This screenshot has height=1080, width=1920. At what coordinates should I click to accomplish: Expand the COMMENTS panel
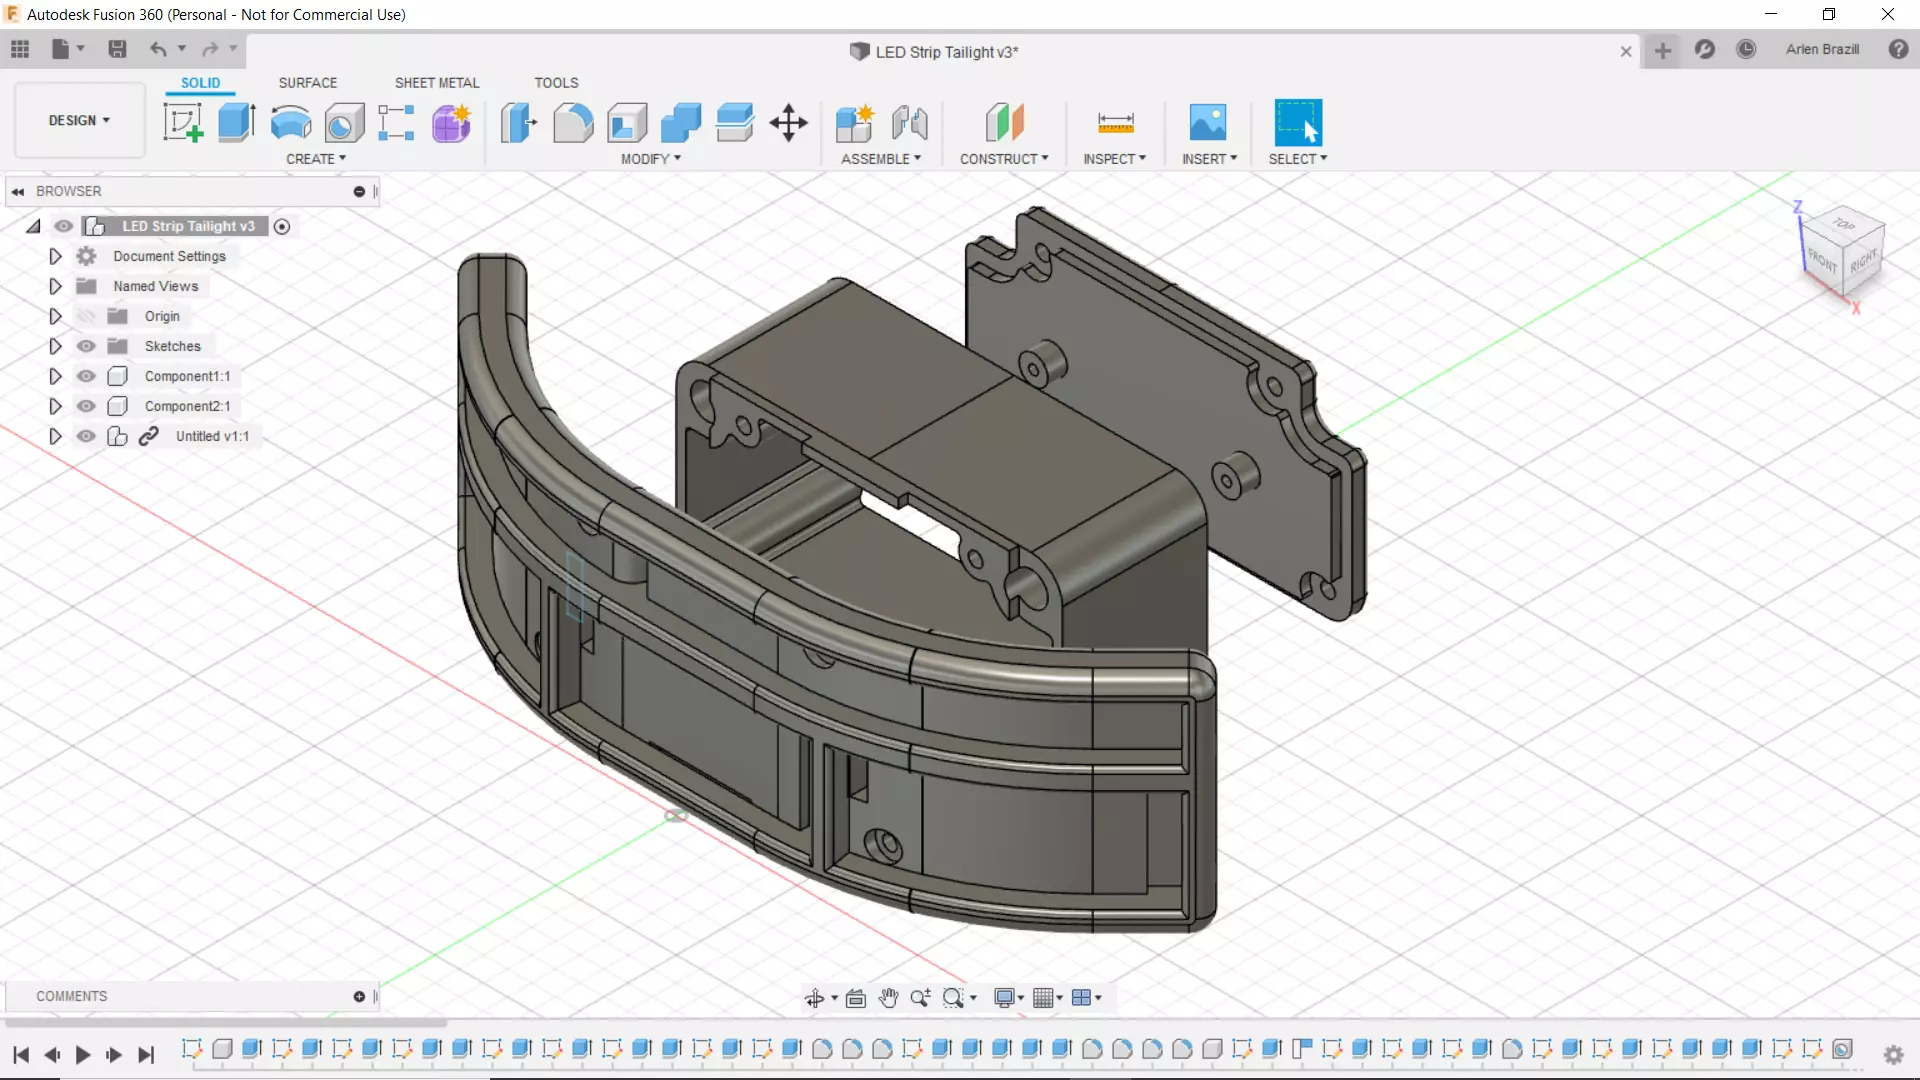point(359,996)
